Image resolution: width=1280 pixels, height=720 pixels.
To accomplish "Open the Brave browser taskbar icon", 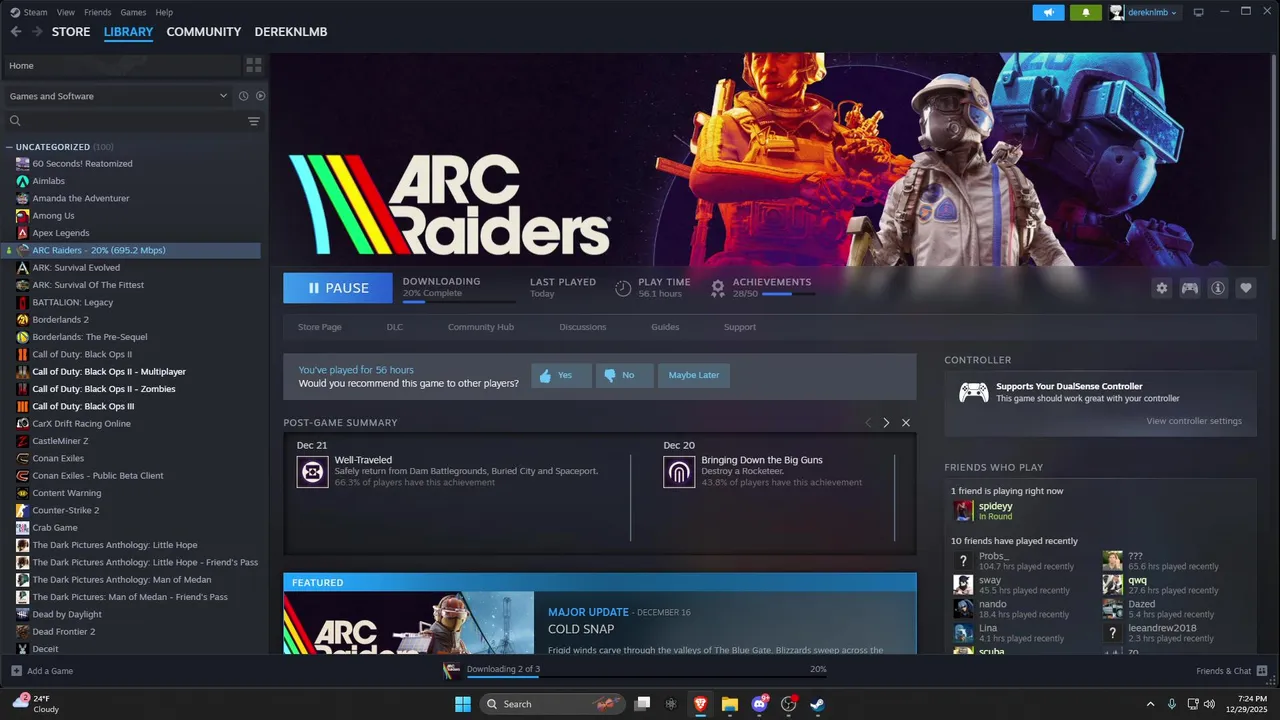I will tap(700, 704).
